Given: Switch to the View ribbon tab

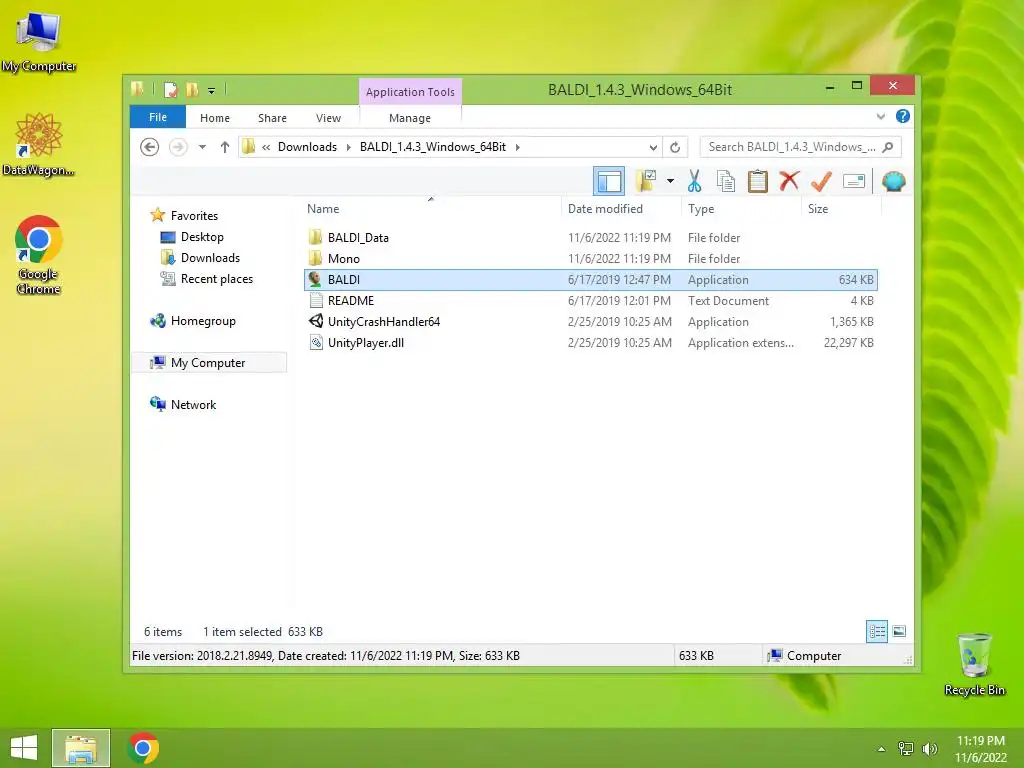Looking at the screenshot, I should click(x=328, y=118).
